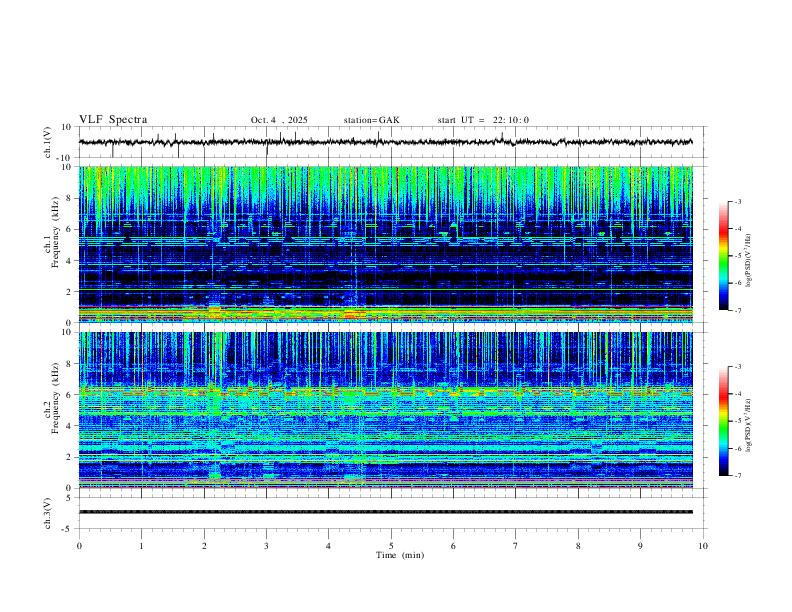The image size is (792, 612).
Task: Click upper color bar label '-7'
Action: (x=738, y=311)
